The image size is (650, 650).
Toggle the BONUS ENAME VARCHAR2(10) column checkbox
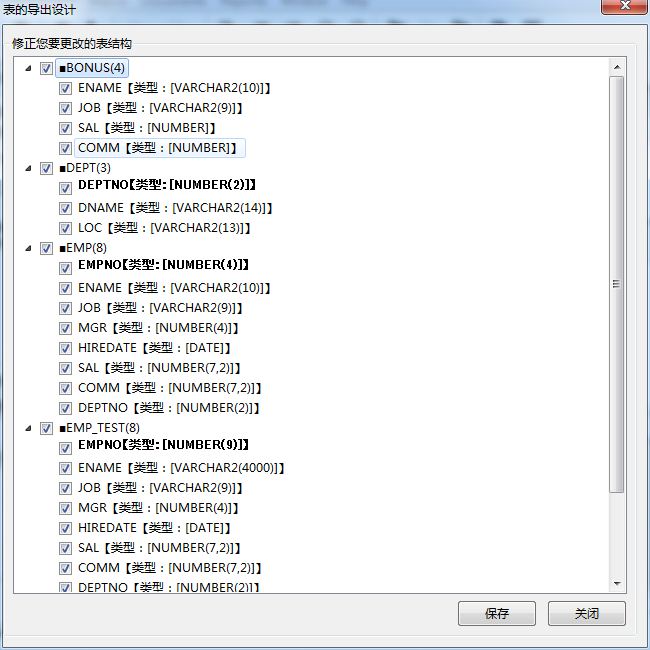(x=65, y=88)
